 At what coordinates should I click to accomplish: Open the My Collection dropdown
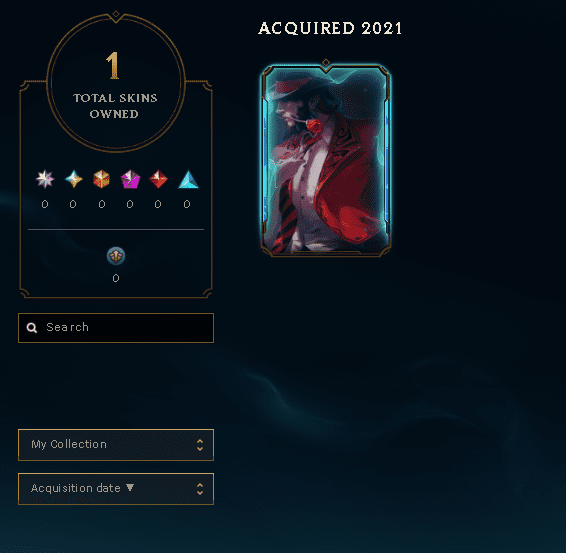(x=116, y=445)
